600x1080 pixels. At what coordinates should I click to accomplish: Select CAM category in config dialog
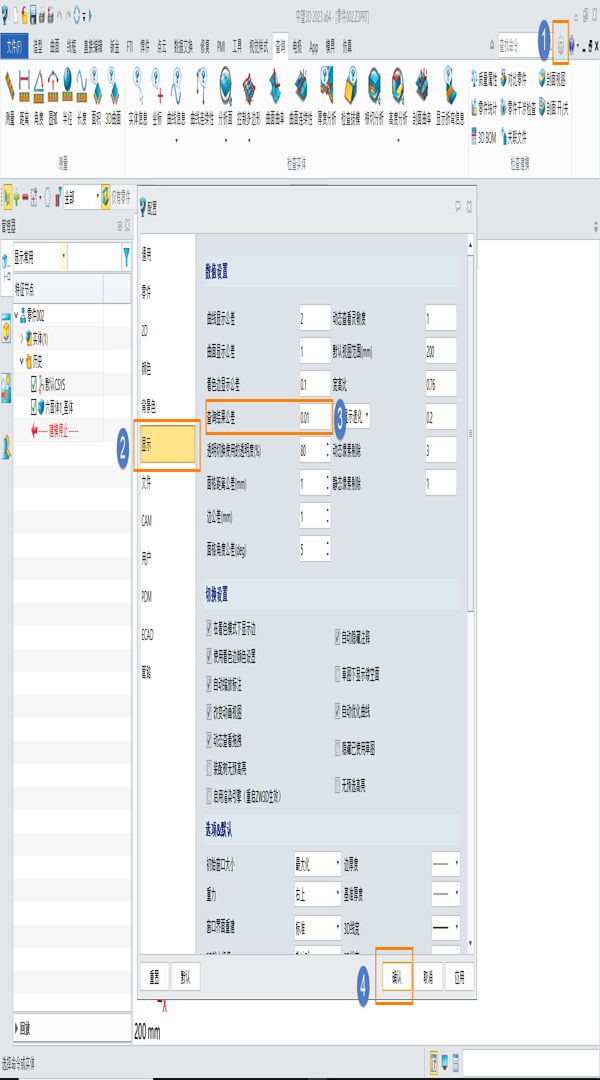click(x=167, y=520)
